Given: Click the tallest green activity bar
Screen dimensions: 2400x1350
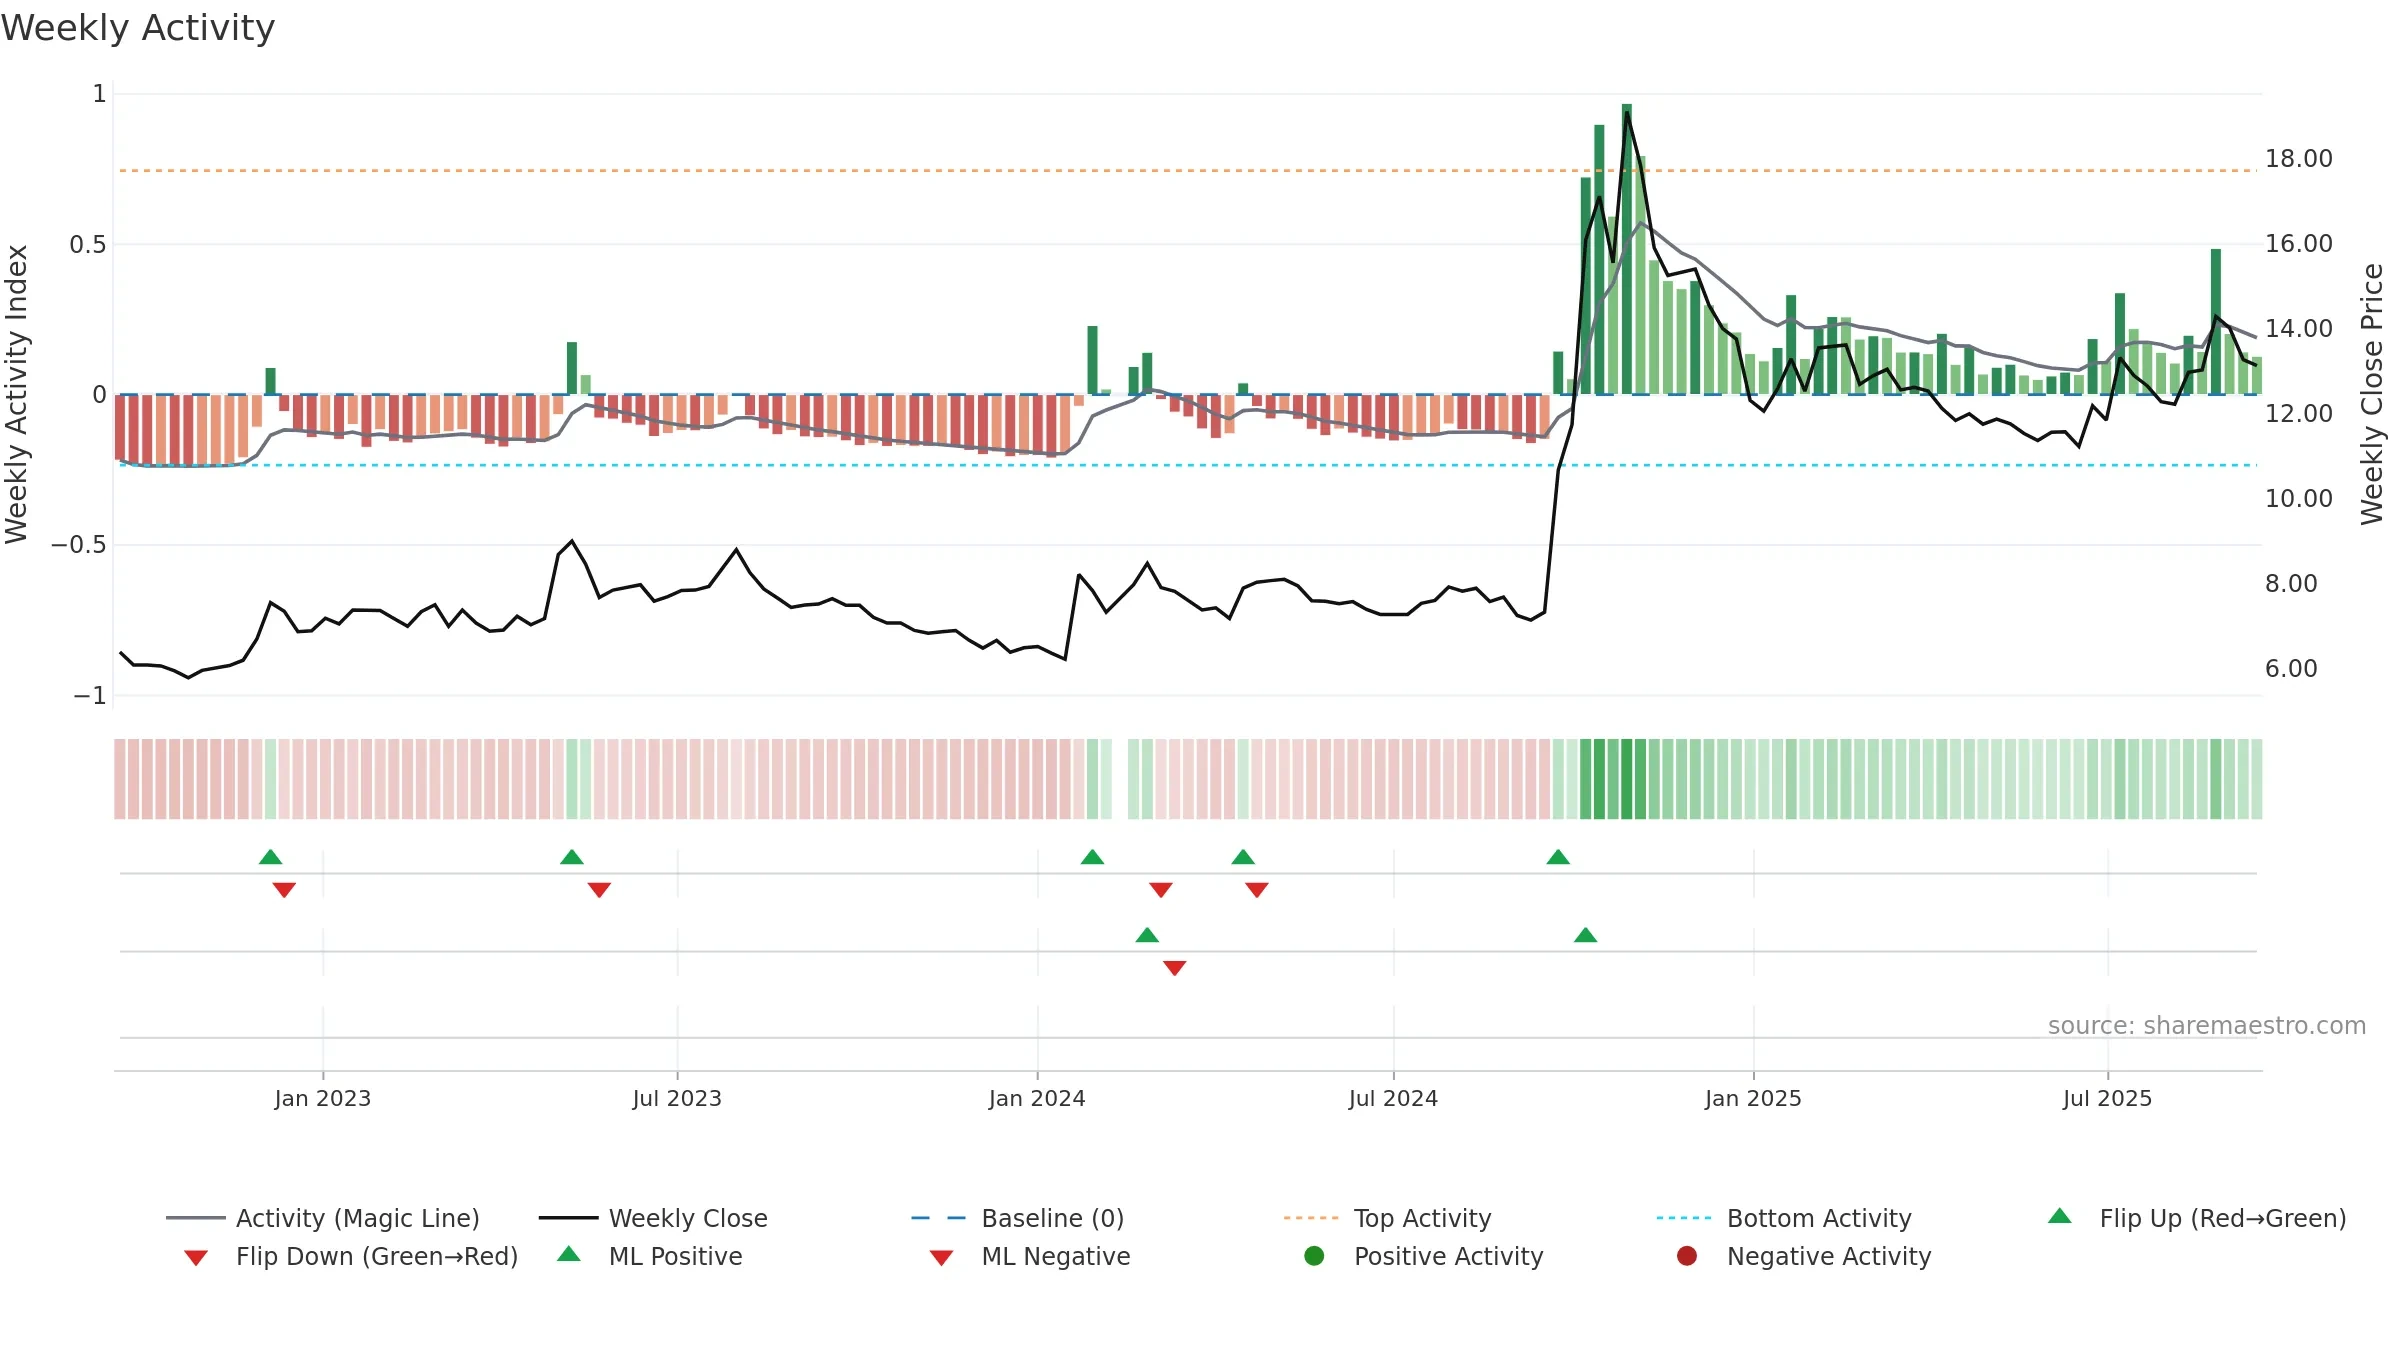Looking at the screenshot, I should click(x=1627, y=249).
